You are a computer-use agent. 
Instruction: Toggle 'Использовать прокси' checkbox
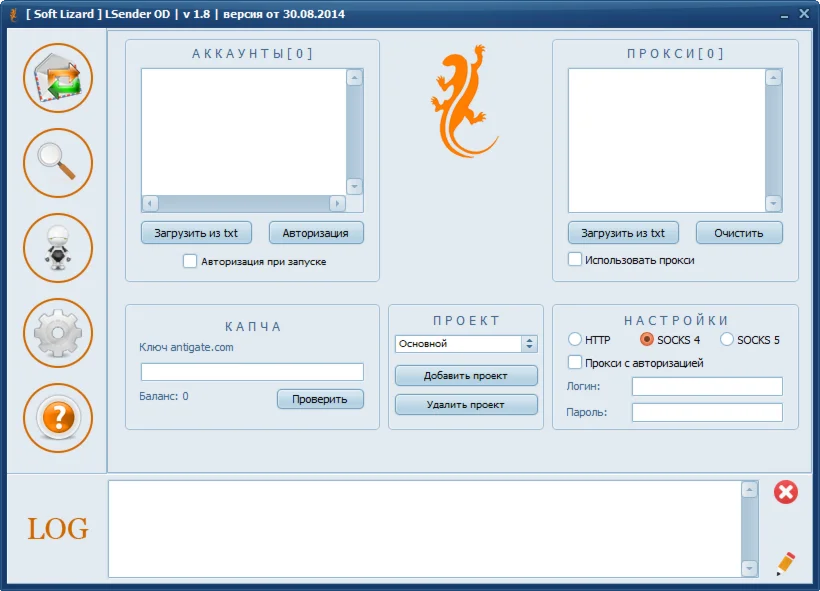coord(575,259)
